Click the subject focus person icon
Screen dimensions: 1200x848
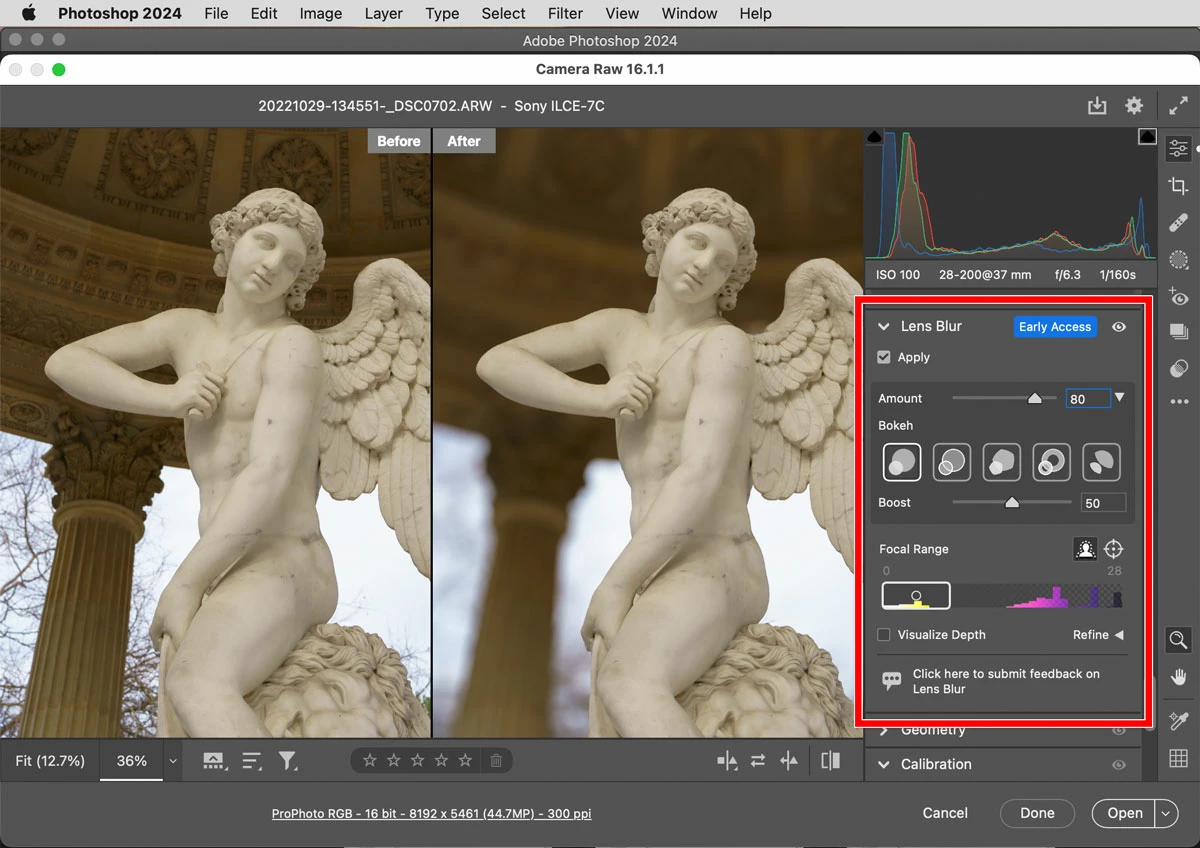pos(1085,549)
